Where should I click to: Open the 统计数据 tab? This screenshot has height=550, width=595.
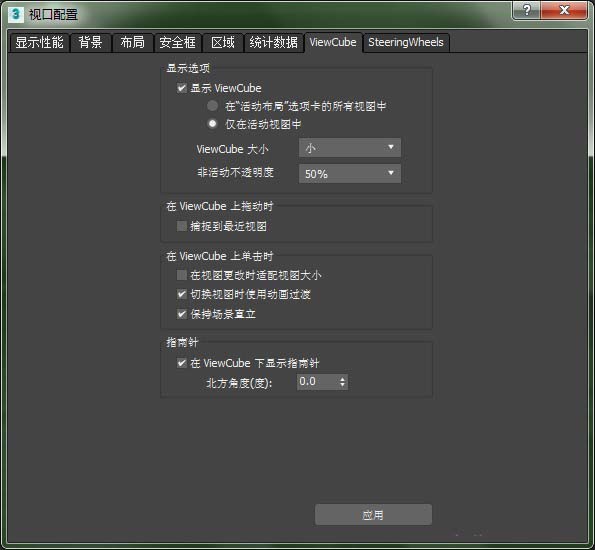tap(273, 42)
